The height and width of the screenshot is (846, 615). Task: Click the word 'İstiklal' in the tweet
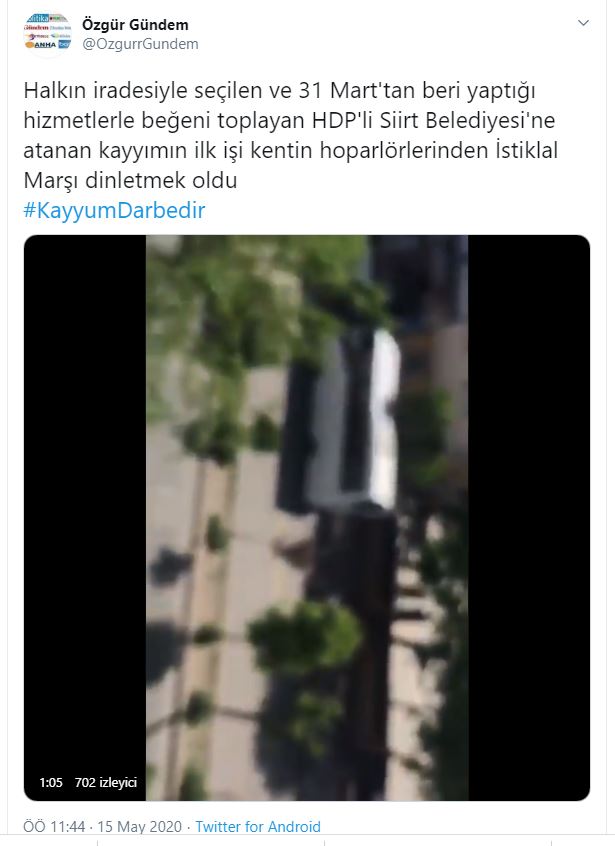click(x=527, y=151)
